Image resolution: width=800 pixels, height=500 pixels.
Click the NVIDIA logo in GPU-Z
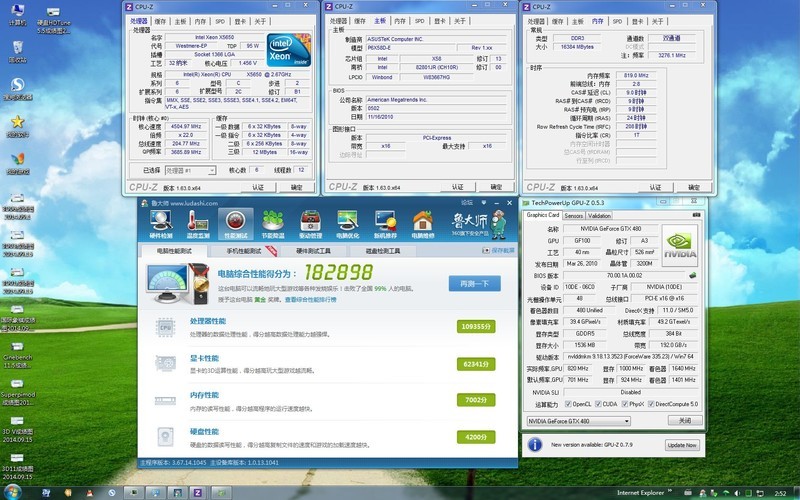(680, 245)
